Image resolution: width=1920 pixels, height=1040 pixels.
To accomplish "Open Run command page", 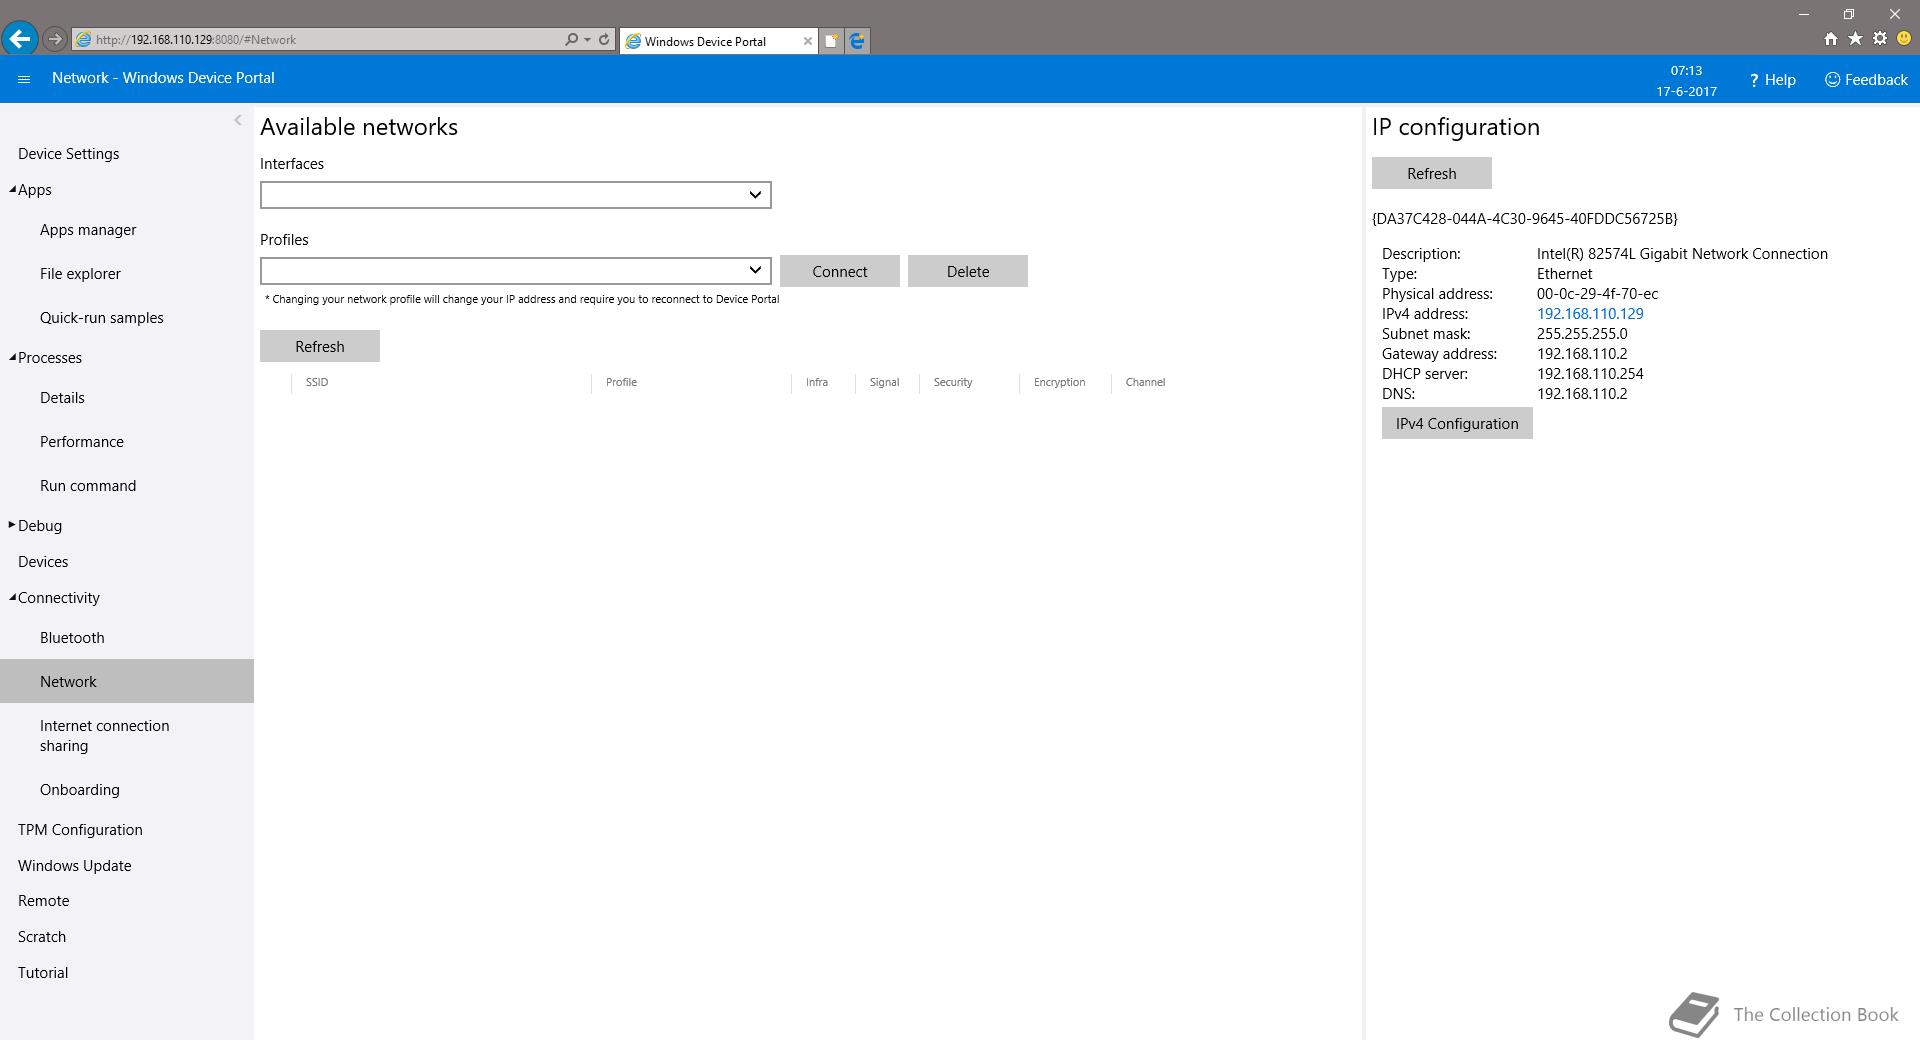I will (x=88, y=486).
